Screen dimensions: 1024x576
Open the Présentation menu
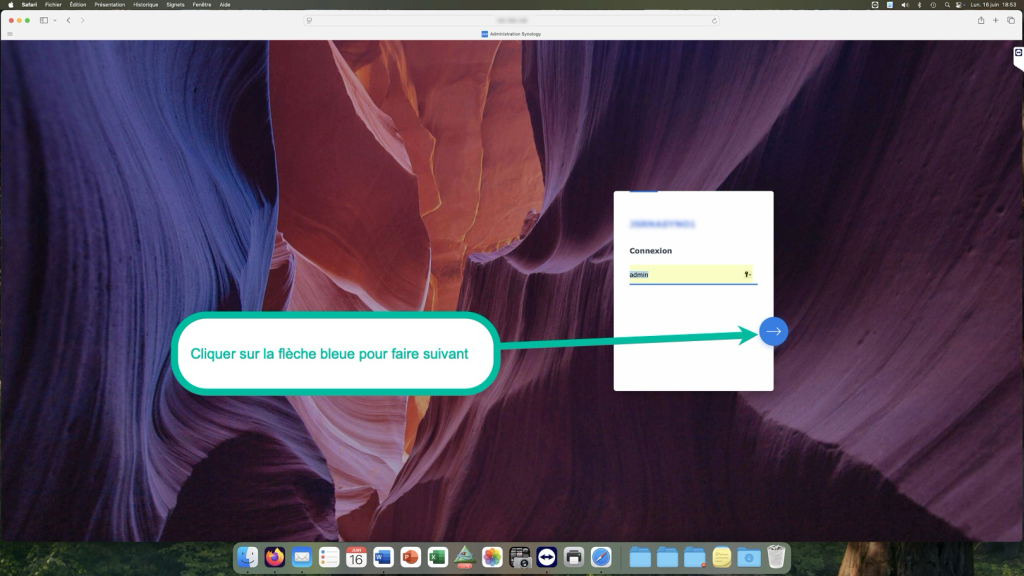[x=110, y=5]
